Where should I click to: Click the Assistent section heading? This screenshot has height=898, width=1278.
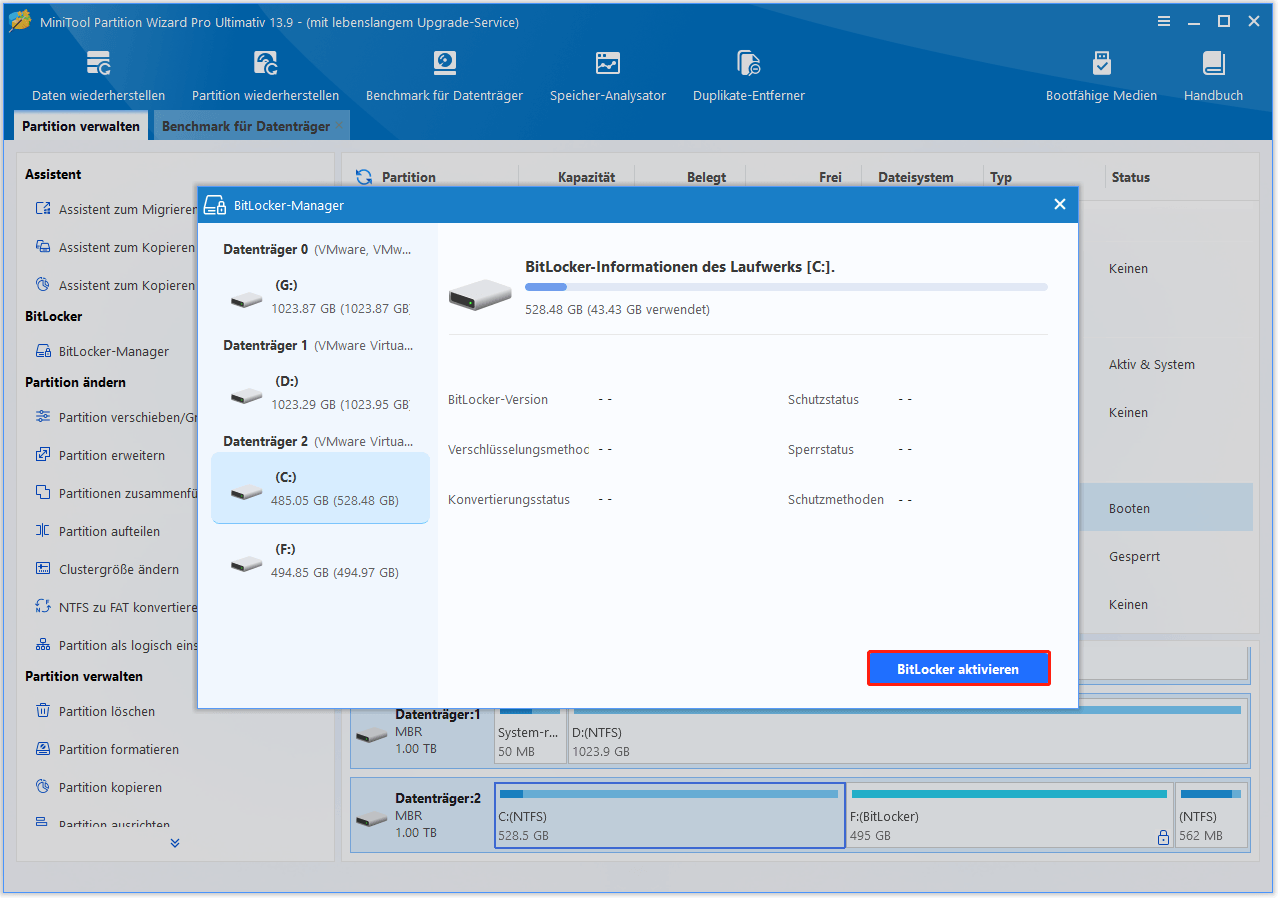pos(53,174)
